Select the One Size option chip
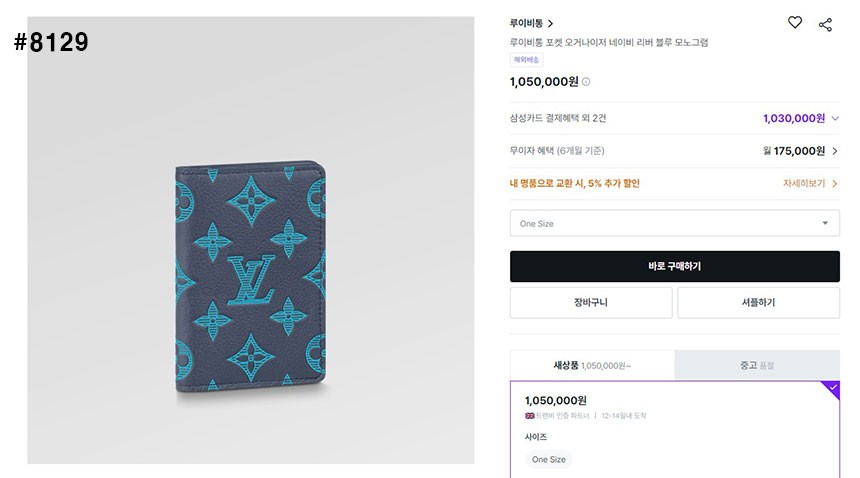Viewport: 860px width, 478px height. (x=548, y=459)
